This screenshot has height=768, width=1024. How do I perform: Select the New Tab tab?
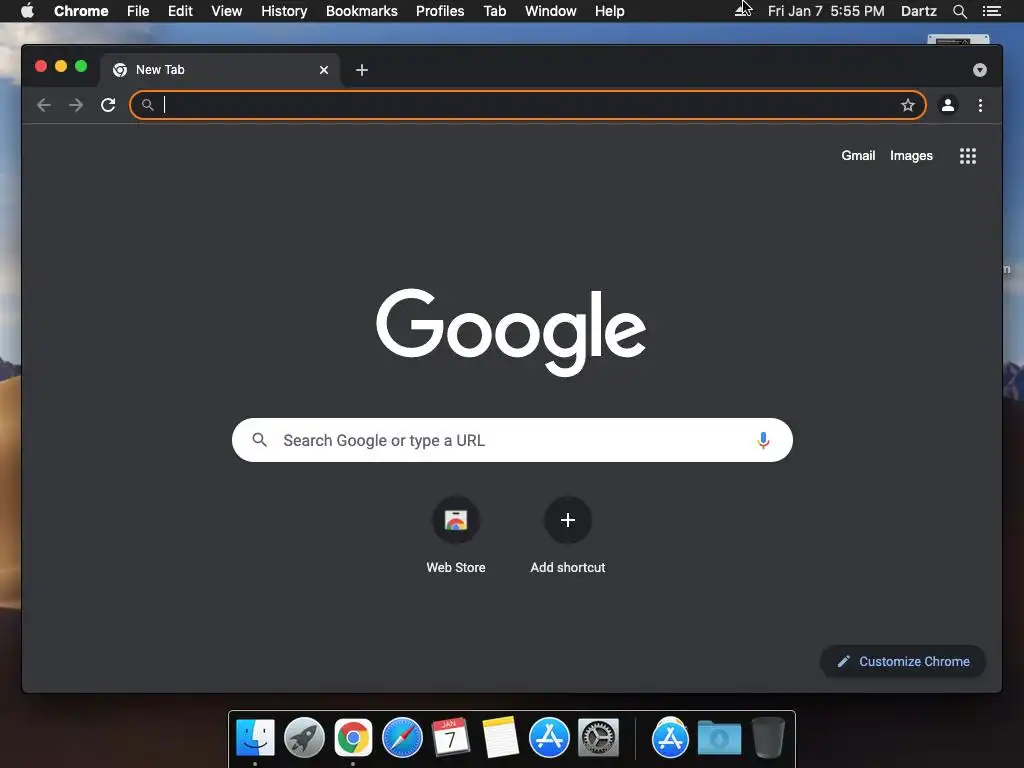click(x=220, y=70)
